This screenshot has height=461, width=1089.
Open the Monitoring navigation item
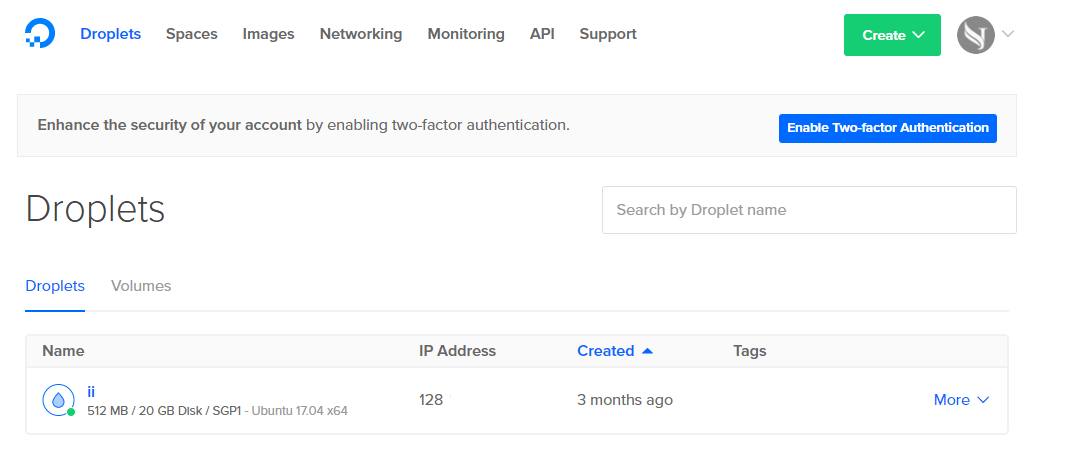[x=466, y=34]
